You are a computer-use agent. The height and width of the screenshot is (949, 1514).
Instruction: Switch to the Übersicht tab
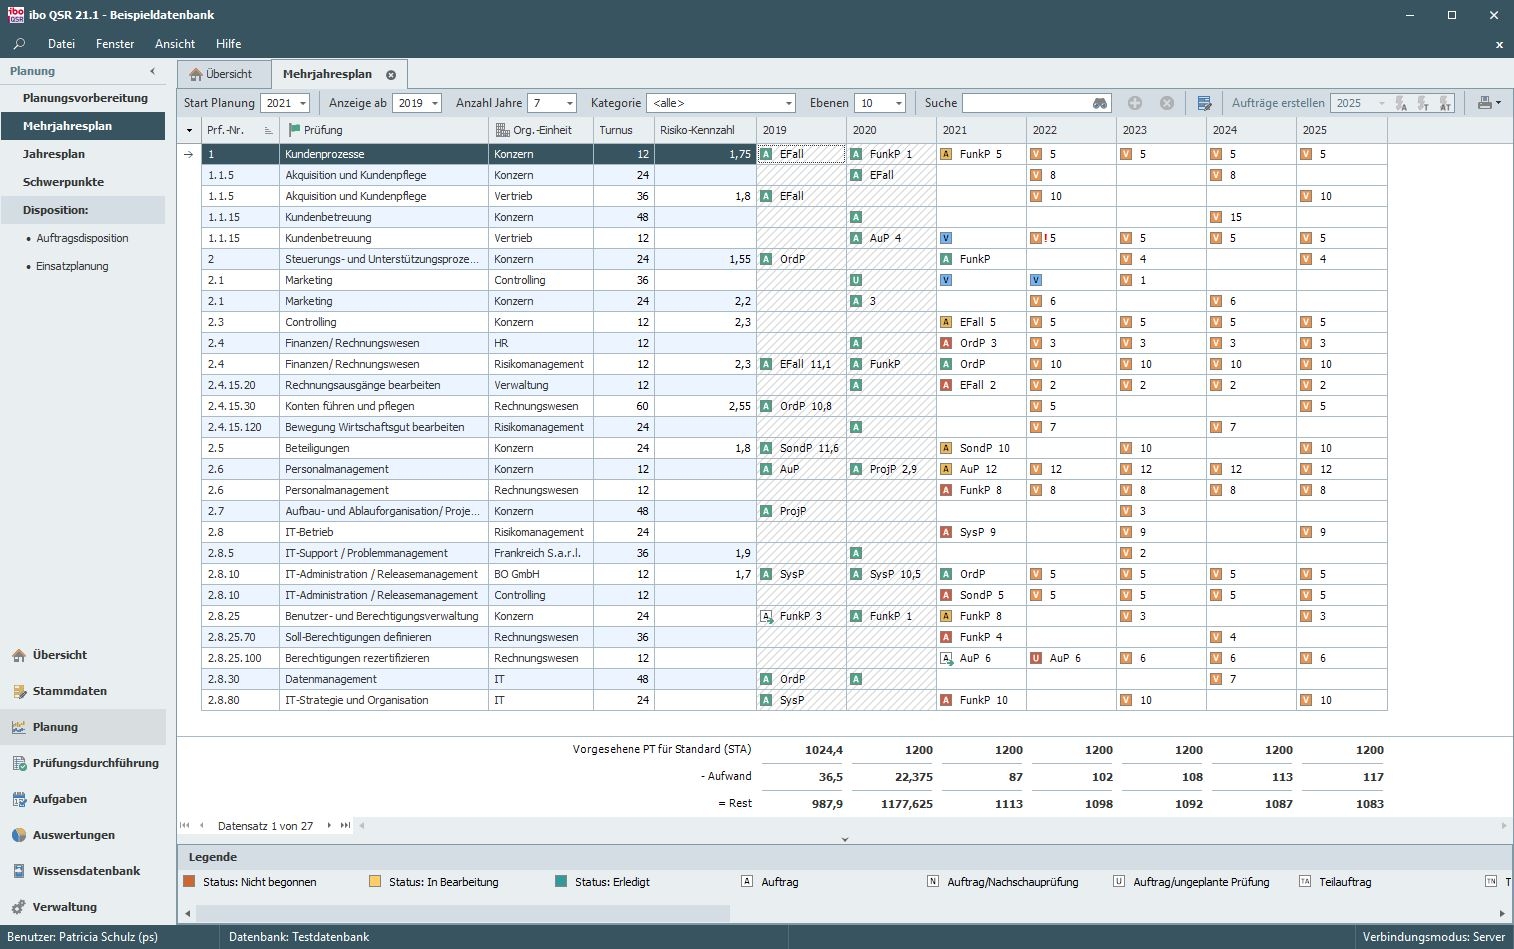pos(224,74)
